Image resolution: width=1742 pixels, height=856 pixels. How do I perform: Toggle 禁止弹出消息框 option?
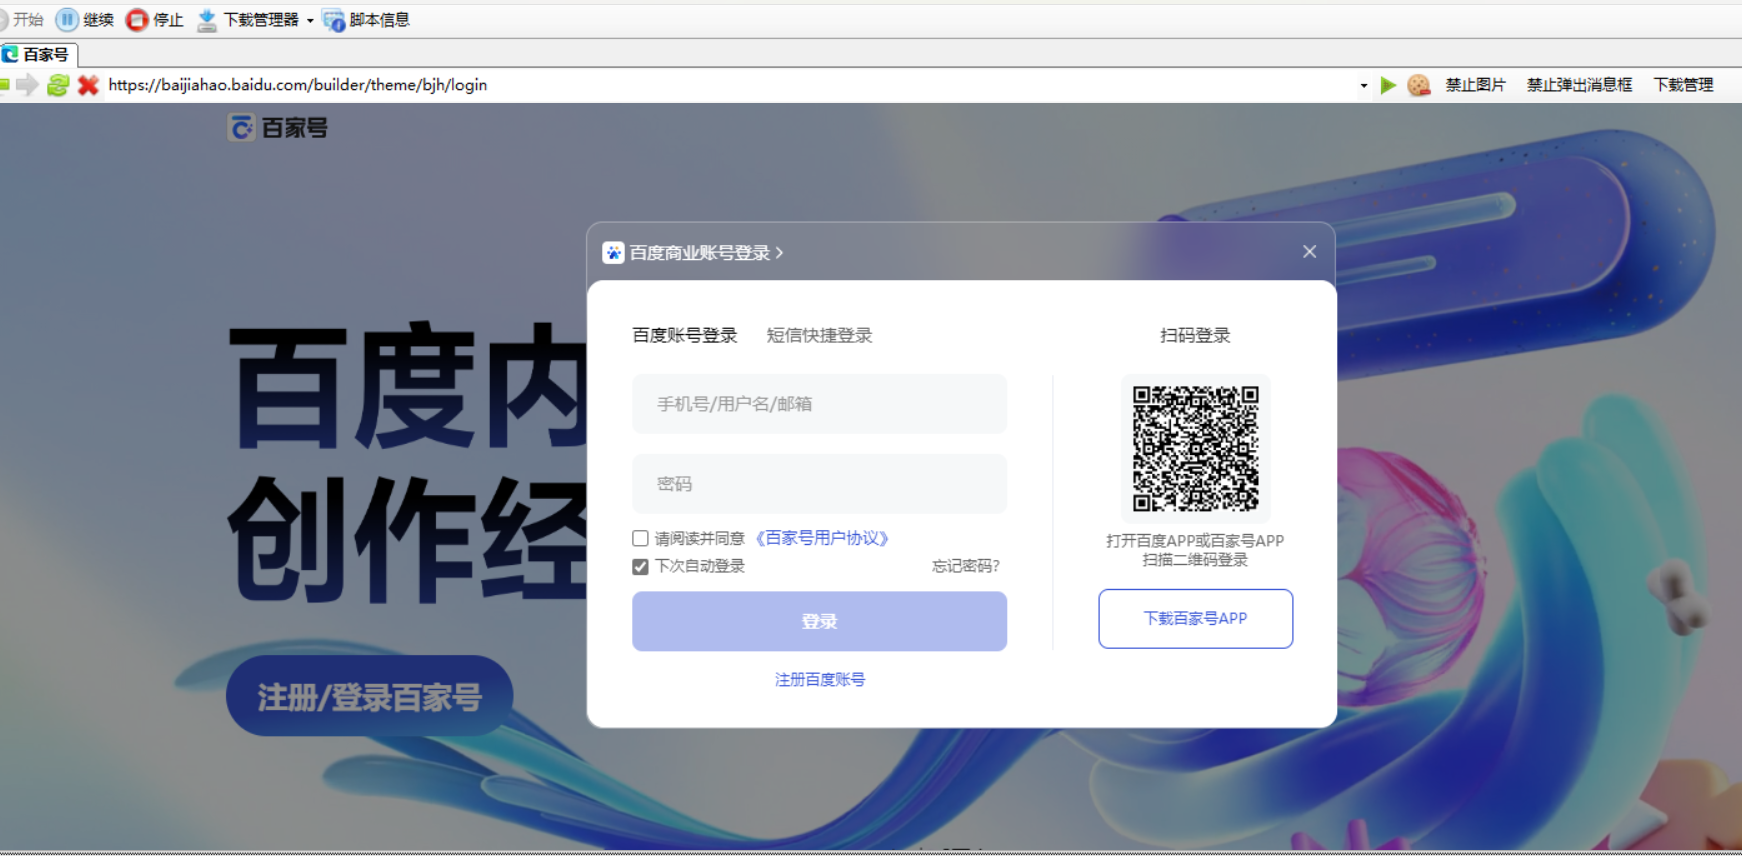tap(1579, 85)
